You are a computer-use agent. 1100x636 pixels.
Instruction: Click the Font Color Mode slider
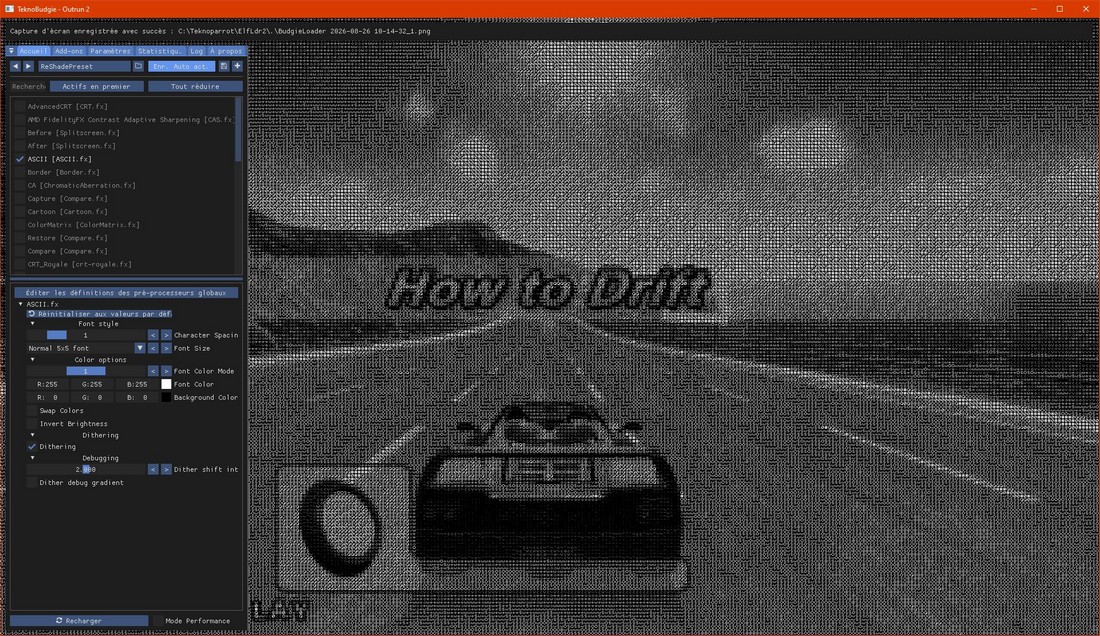(86, 371)
